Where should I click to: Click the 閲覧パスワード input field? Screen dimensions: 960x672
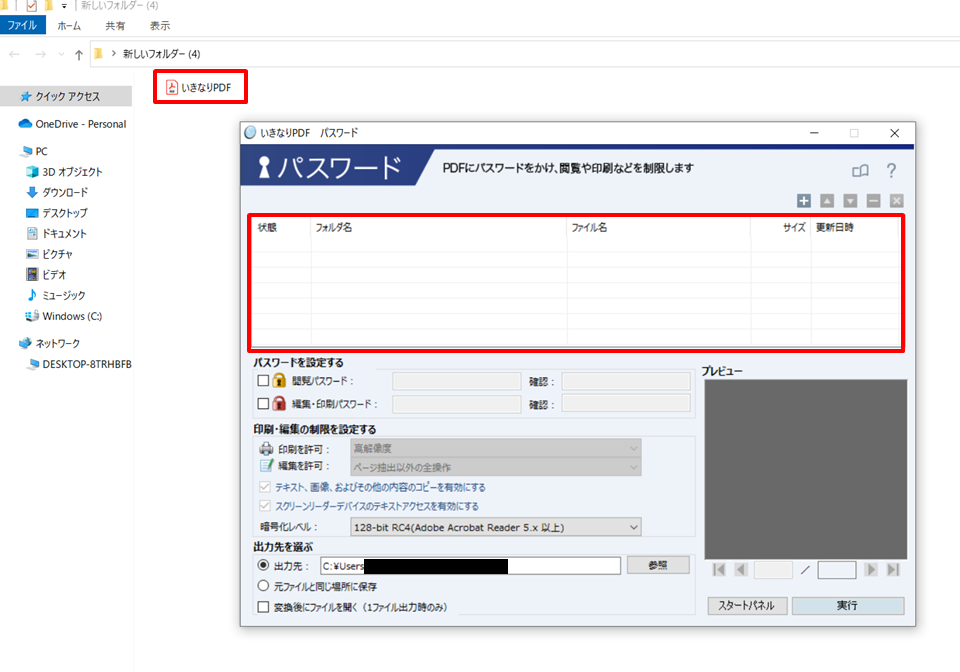pyautogui.click(x=457, y=381)
